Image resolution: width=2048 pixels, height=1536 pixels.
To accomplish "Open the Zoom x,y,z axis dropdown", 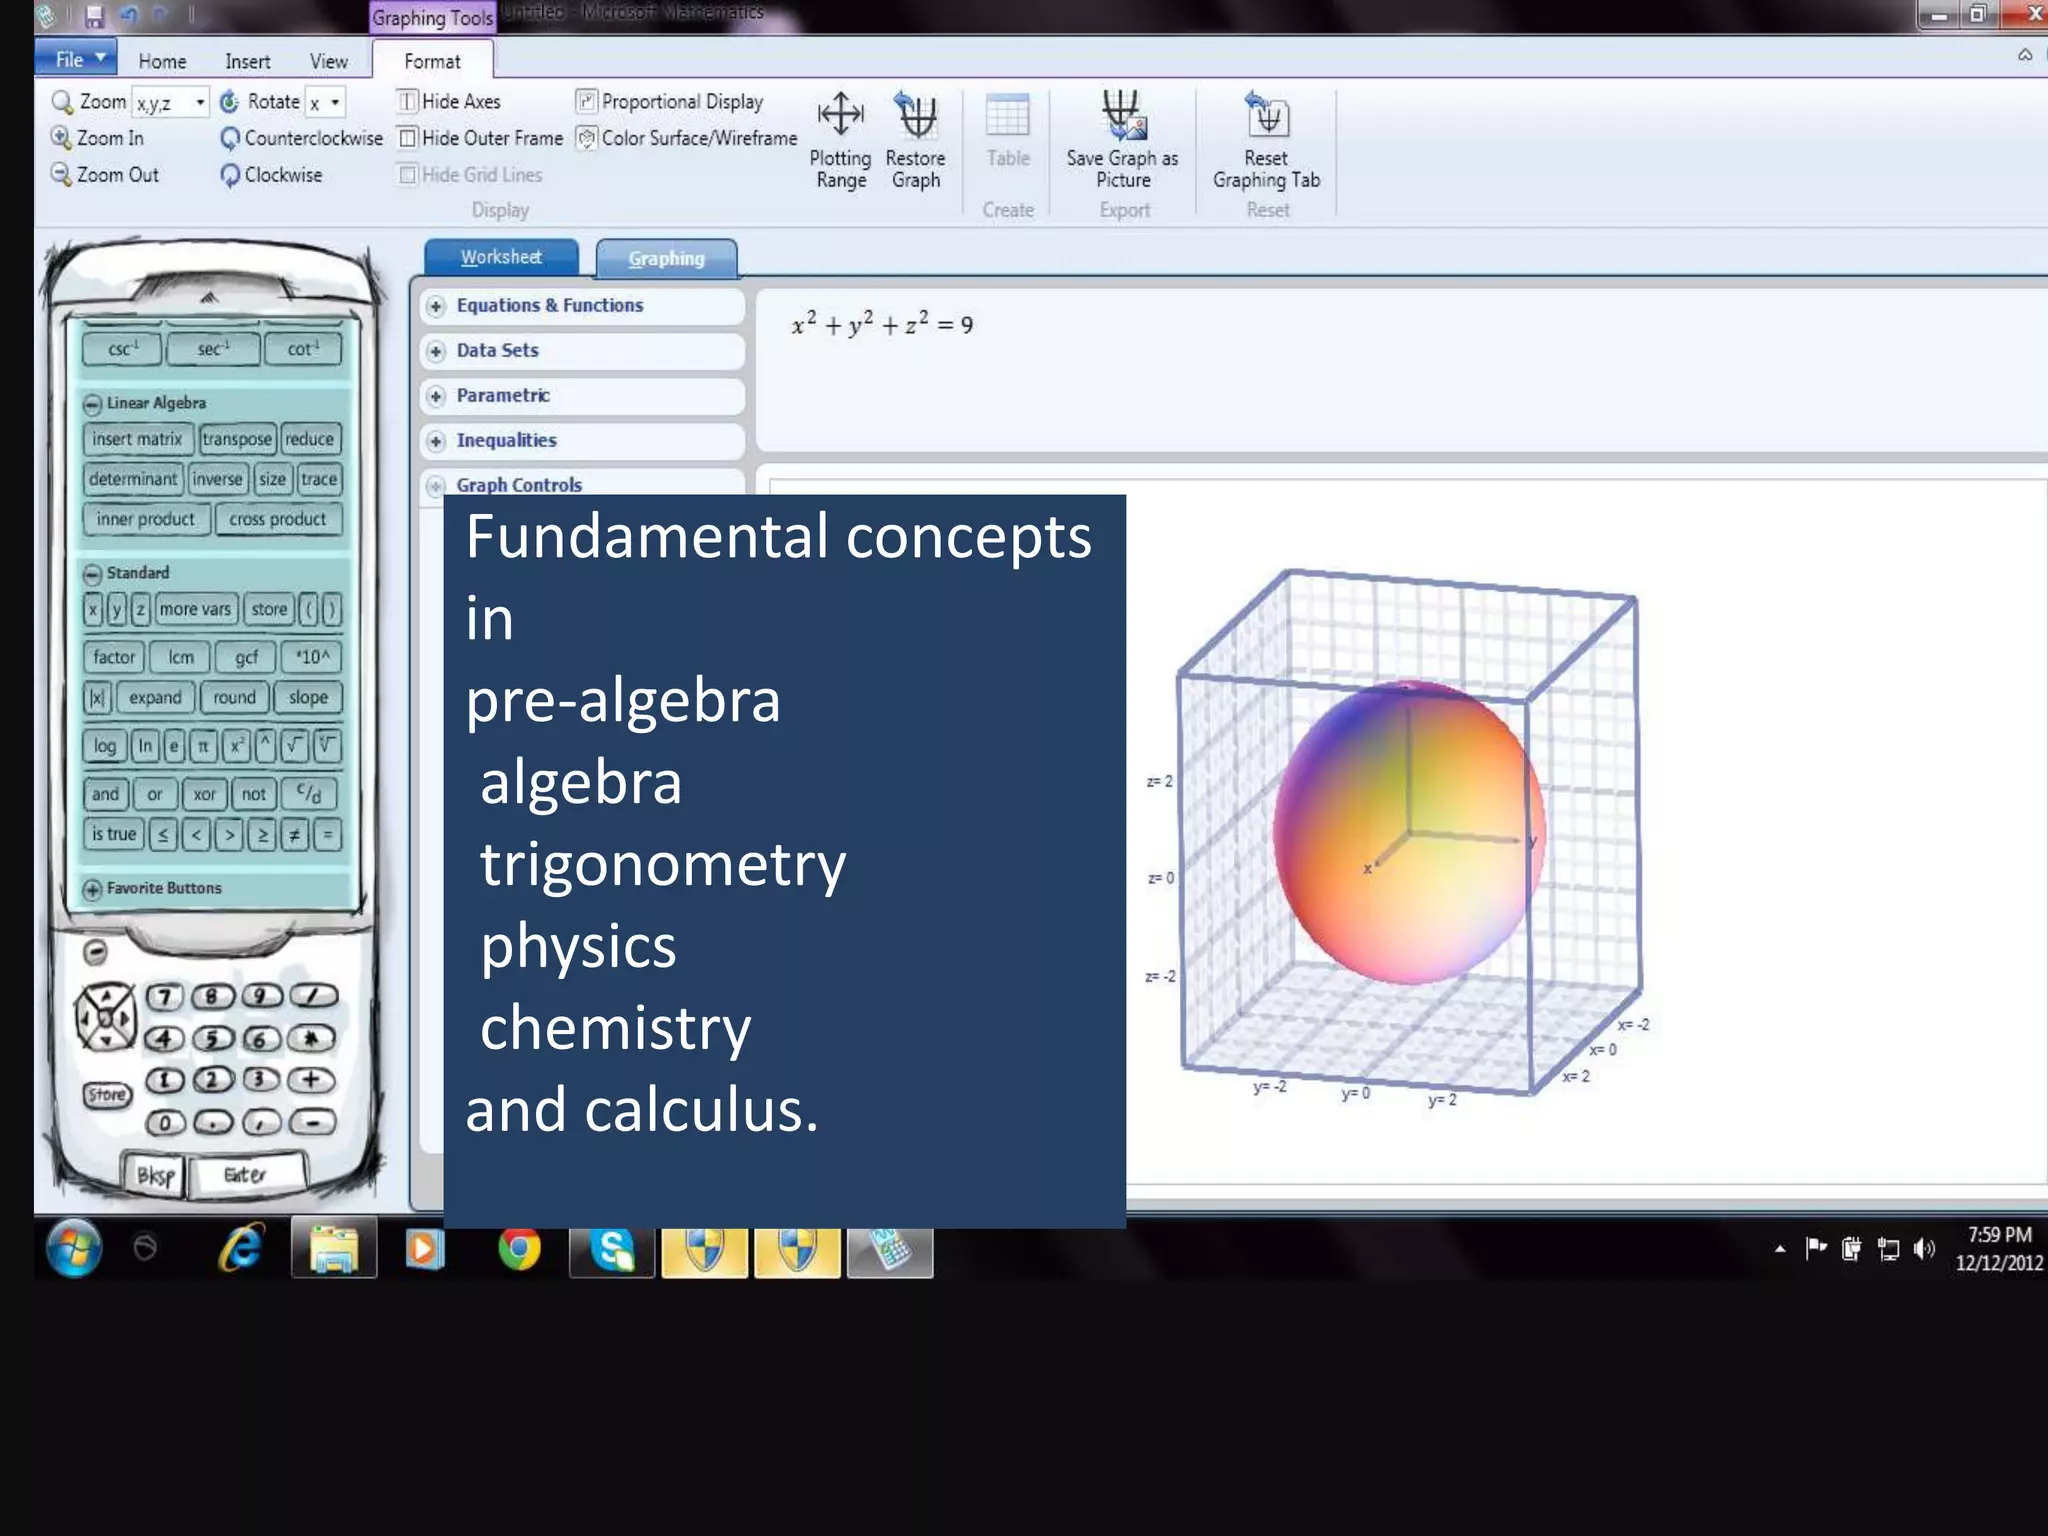I will [x=199, y=102].
